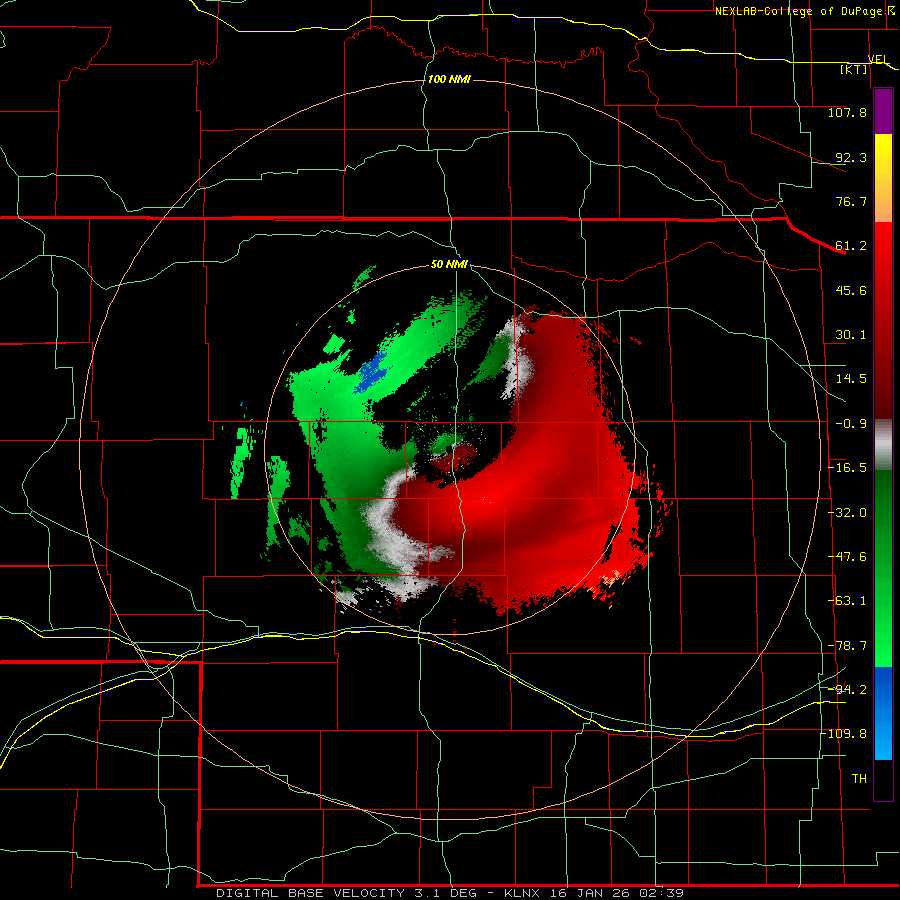Select the -32.0 scale value

pyautogui.click(x=847, y=513)
